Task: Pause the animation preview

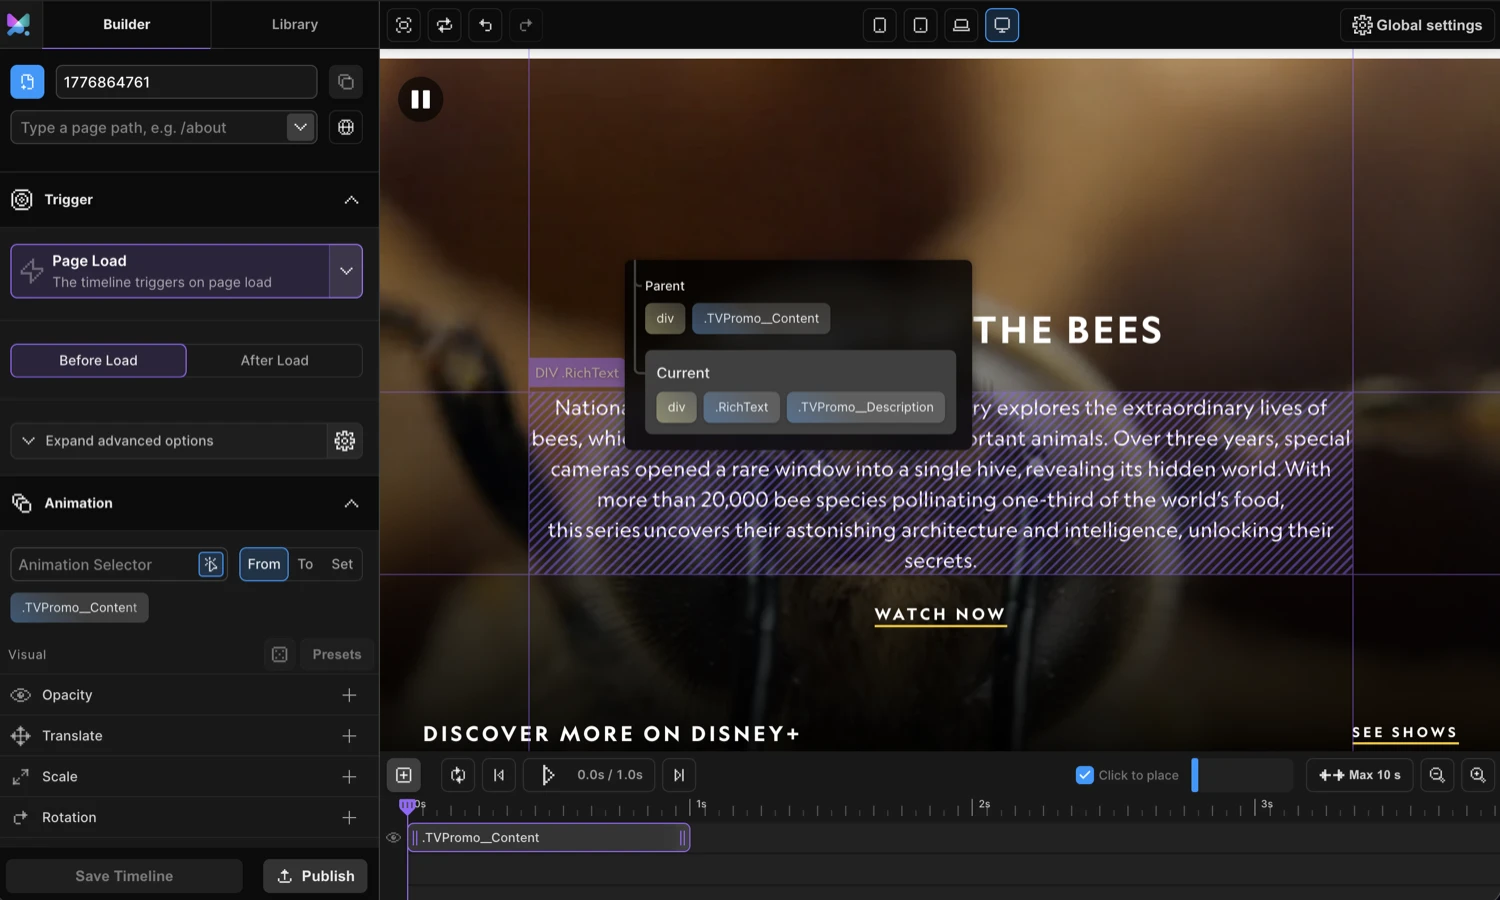Action: [x=420, y=99]
